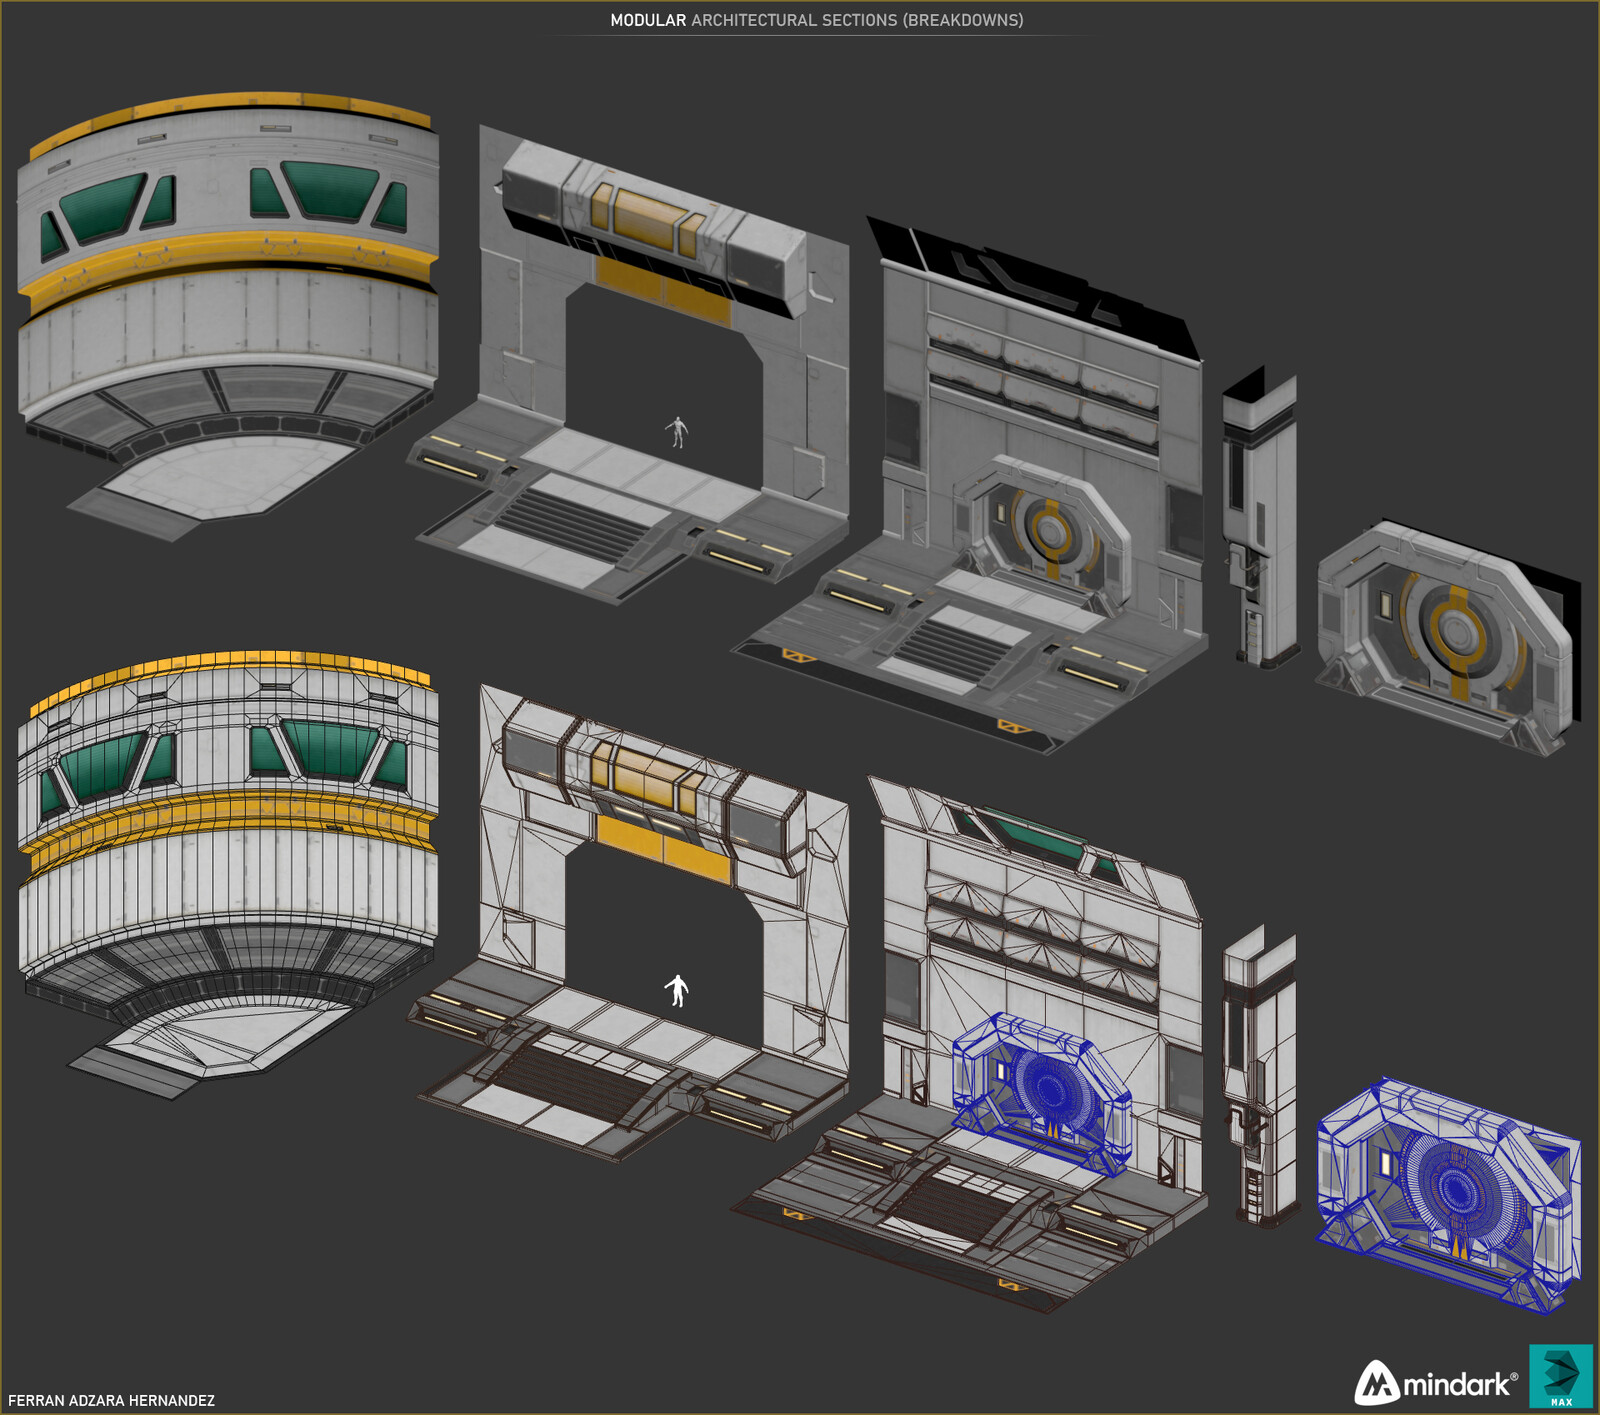This screenshot has width=1600, height=1415.
Task: Select the textured curved tower section render
Action: coord(228,315)
